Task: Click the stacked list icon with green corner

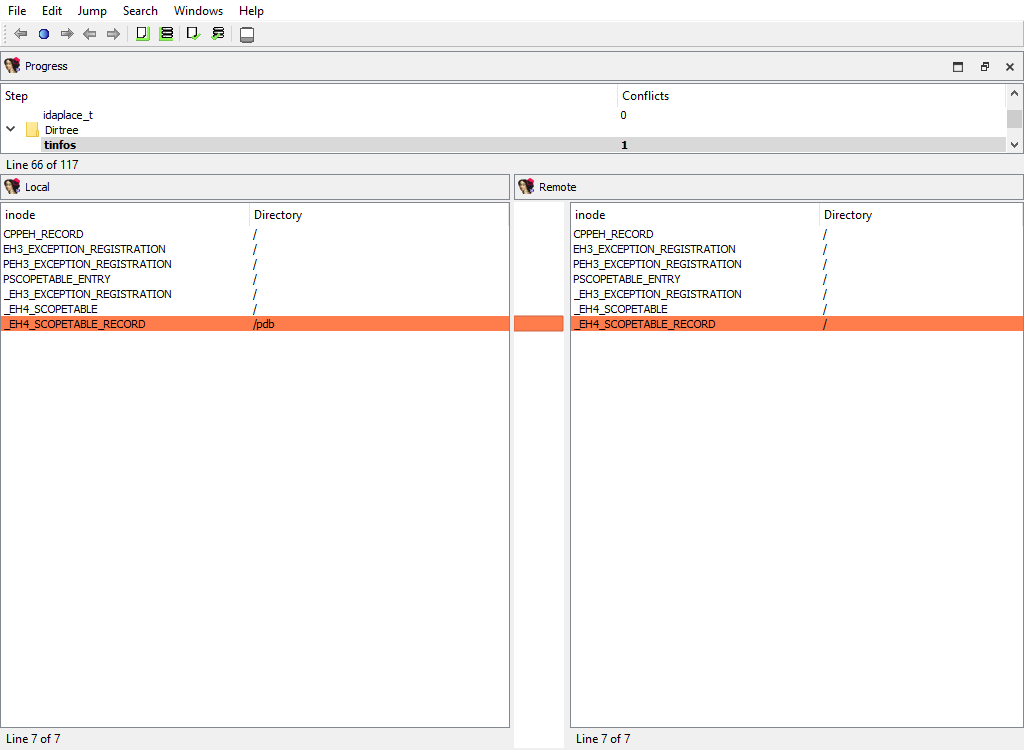Action: point(166,34)
